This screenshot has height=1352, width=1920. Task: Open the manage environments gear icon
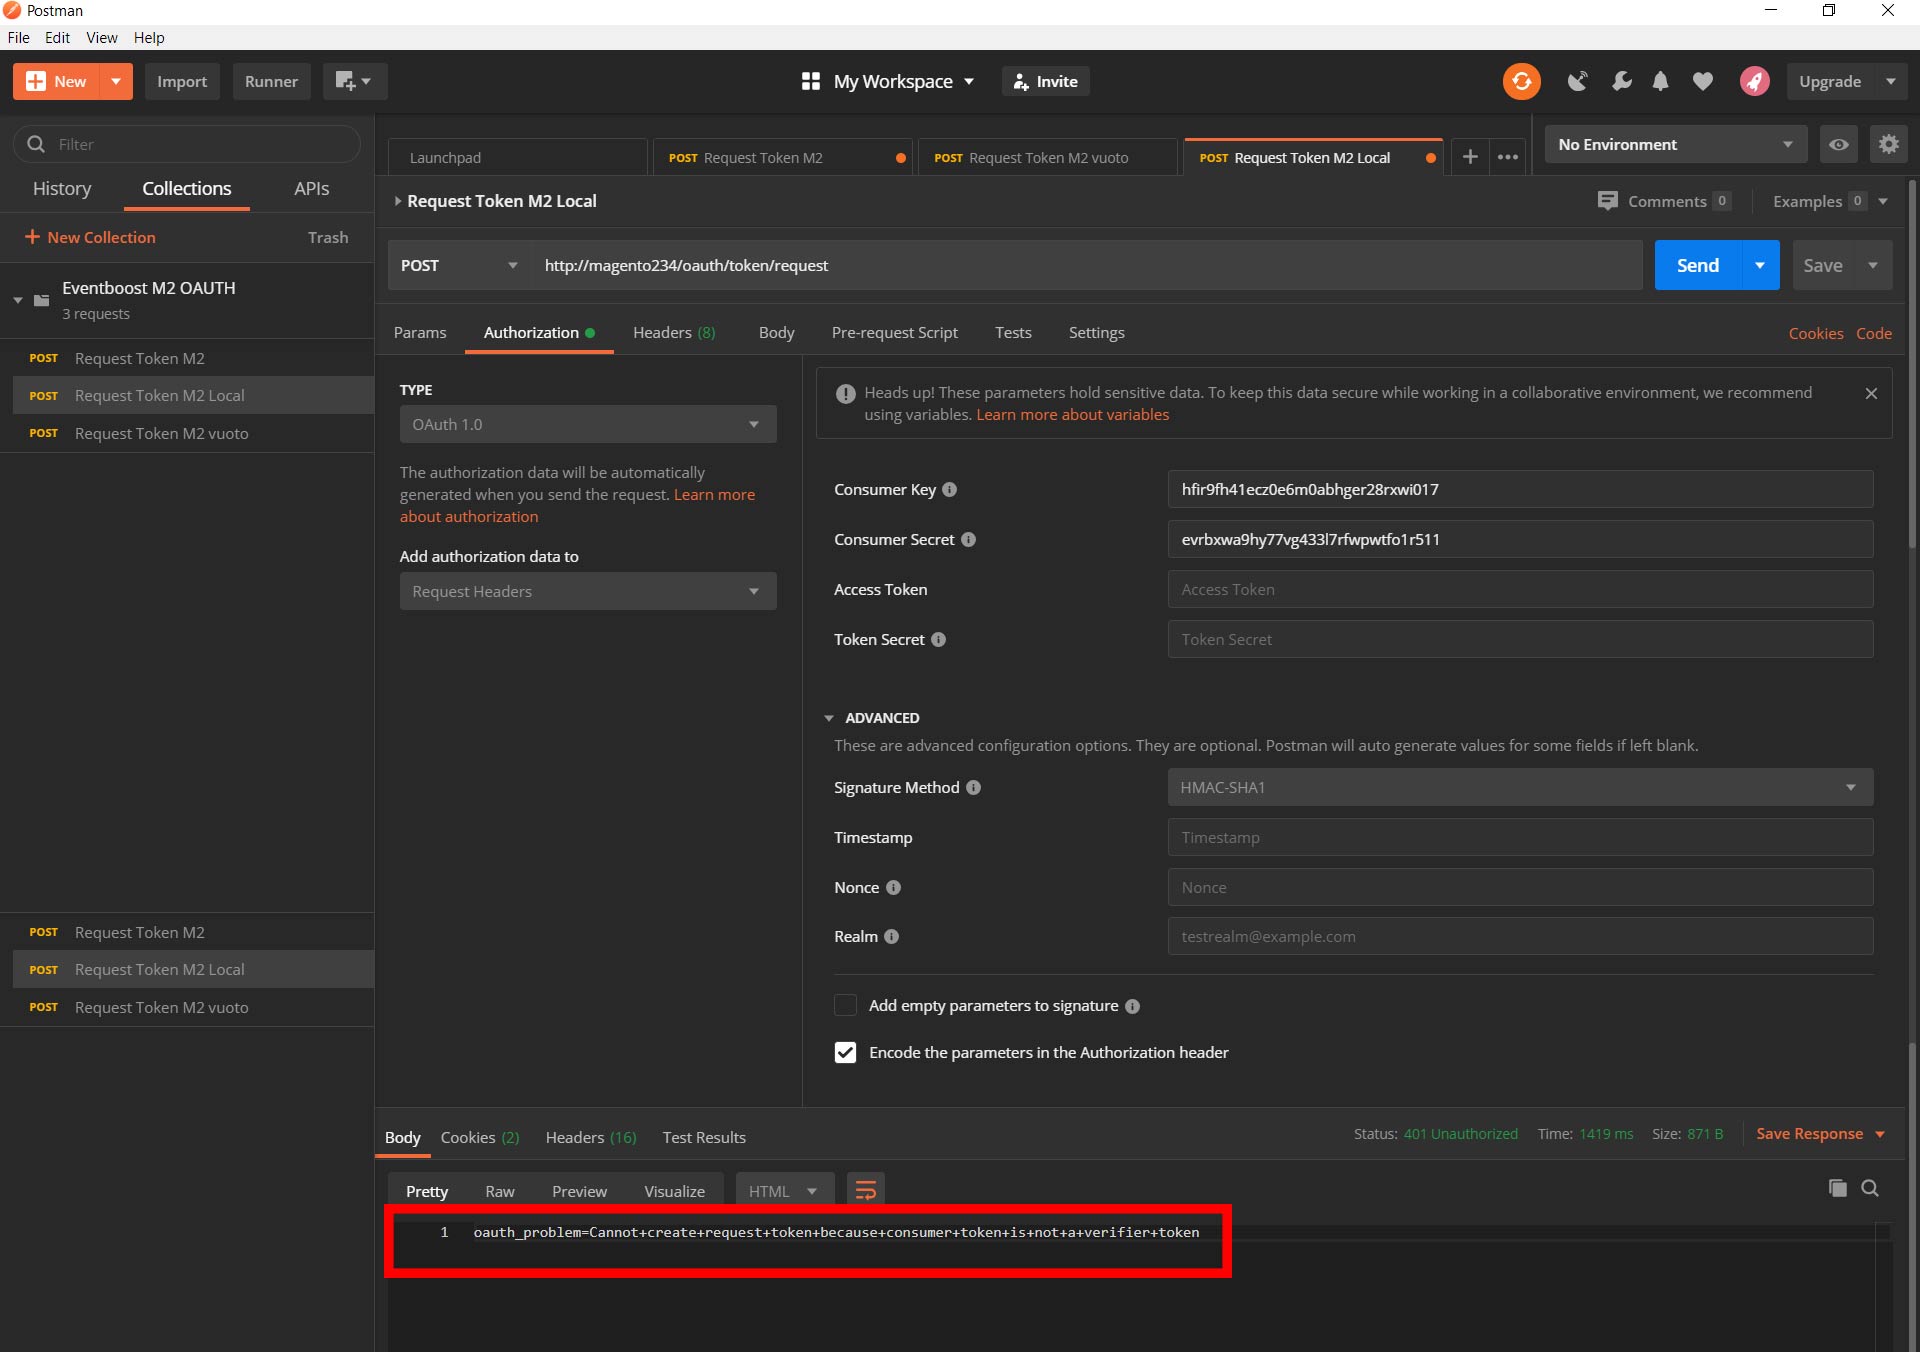tap(1888, 144)
